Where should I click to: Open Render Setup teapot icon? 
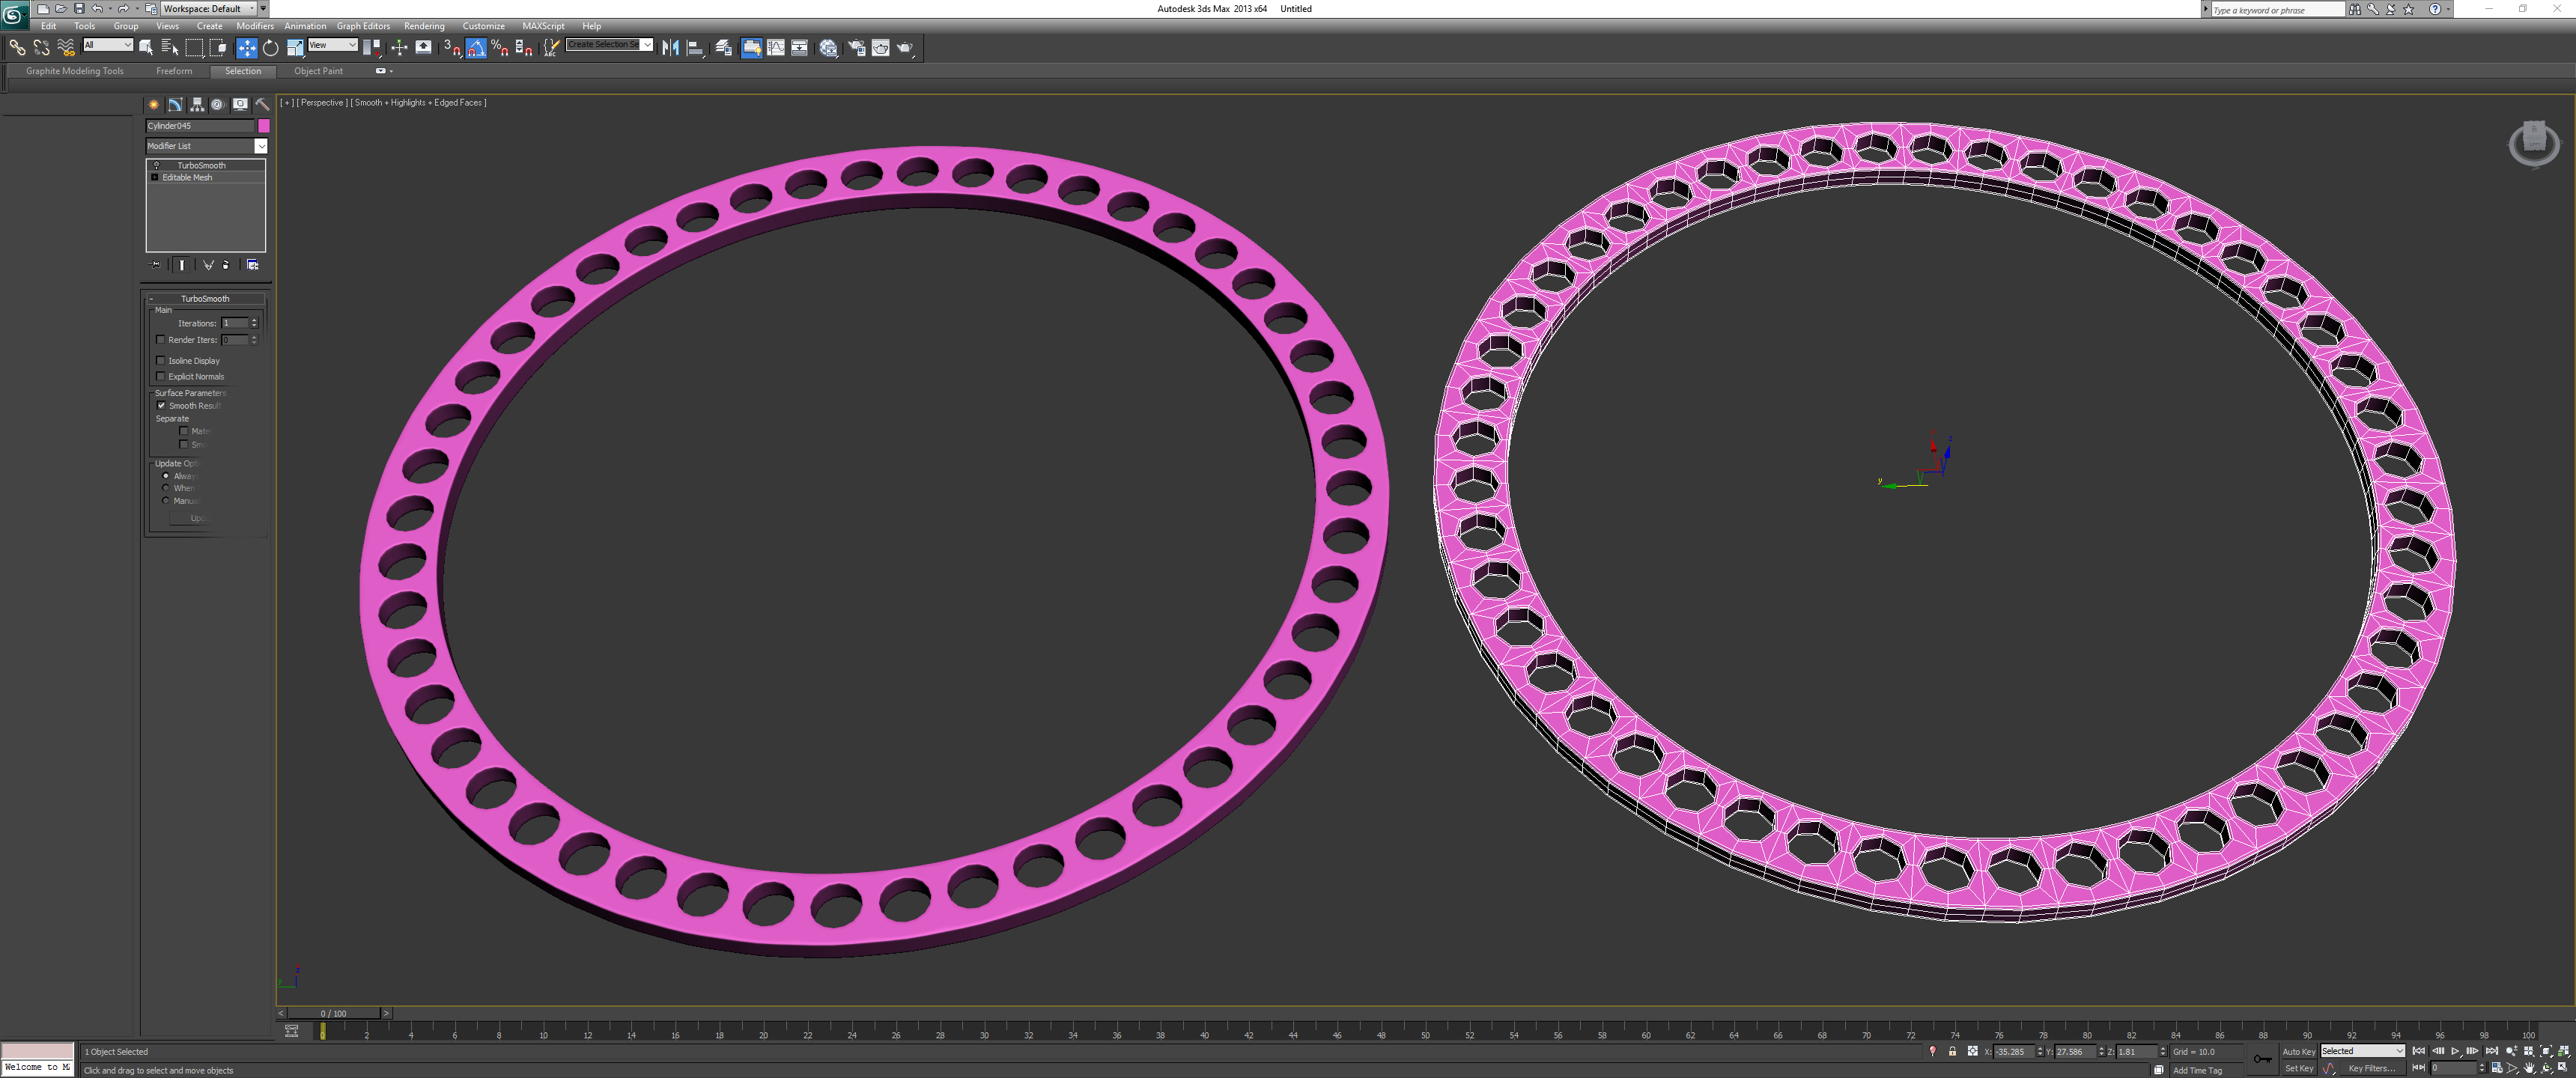point(857,48)
